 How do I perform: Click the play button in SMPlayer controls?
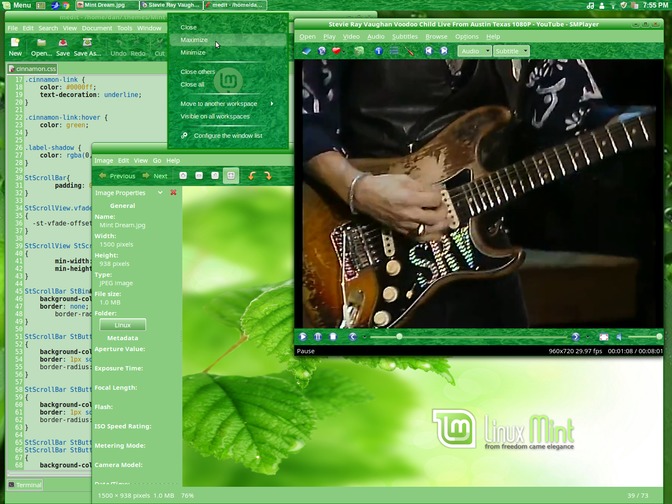[x=303, y=337]
